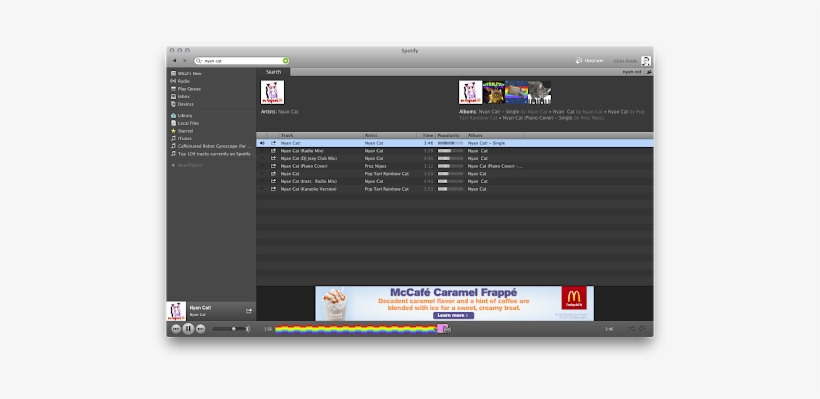
Task: Select Nyan Cat (Karaoke Version) track title
Action: (x=309, y=189)
